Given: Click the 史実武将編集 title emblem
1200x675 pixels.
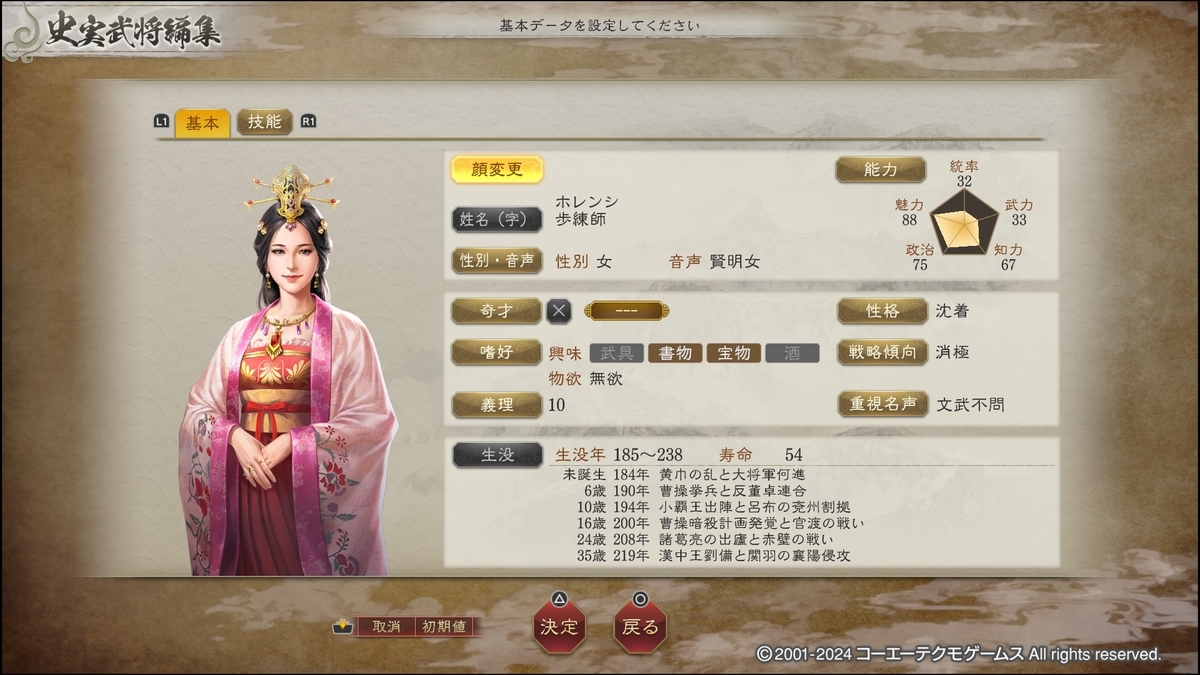Looking at the screenshot, I should [113, 32].
